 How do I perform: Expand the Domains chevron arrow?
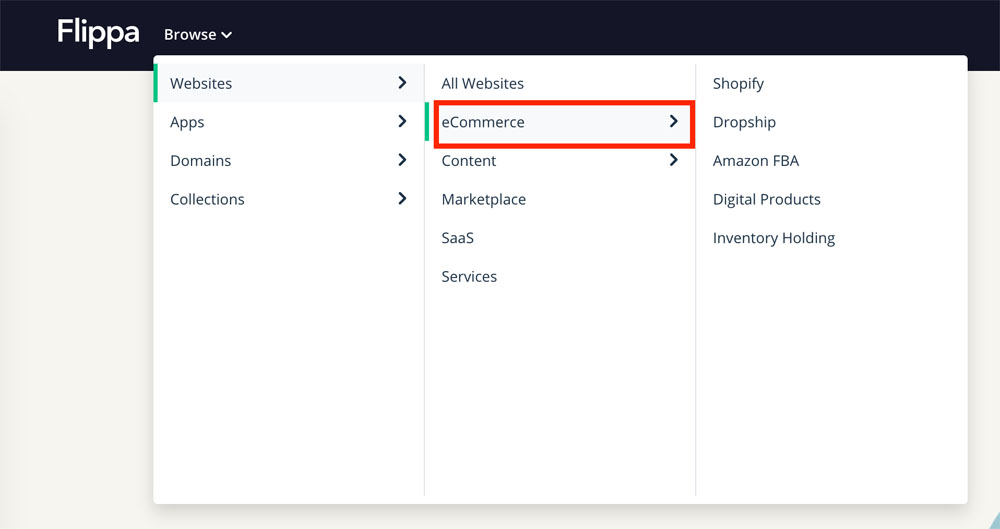coord(402,160)
